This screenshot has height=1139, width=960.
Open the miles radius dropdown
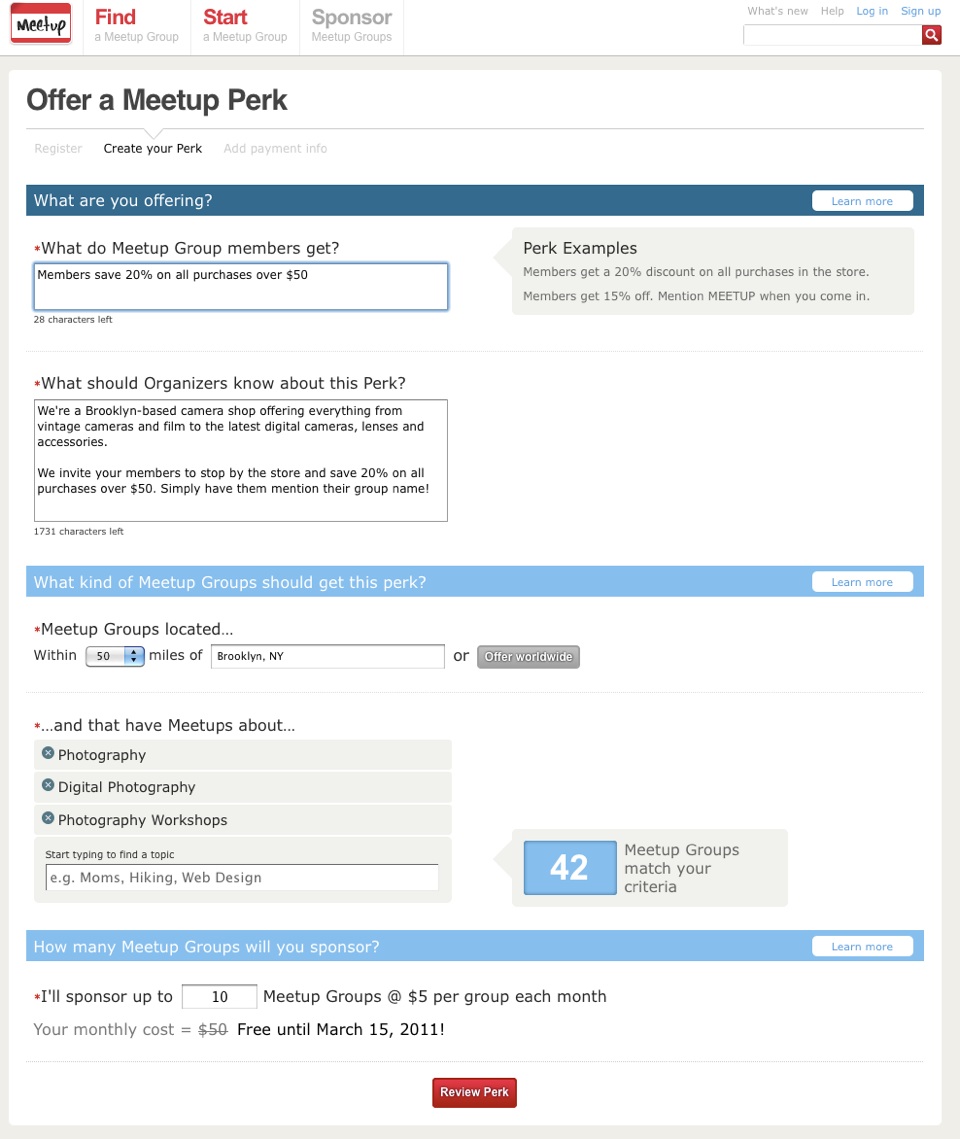tap(115, 656)
